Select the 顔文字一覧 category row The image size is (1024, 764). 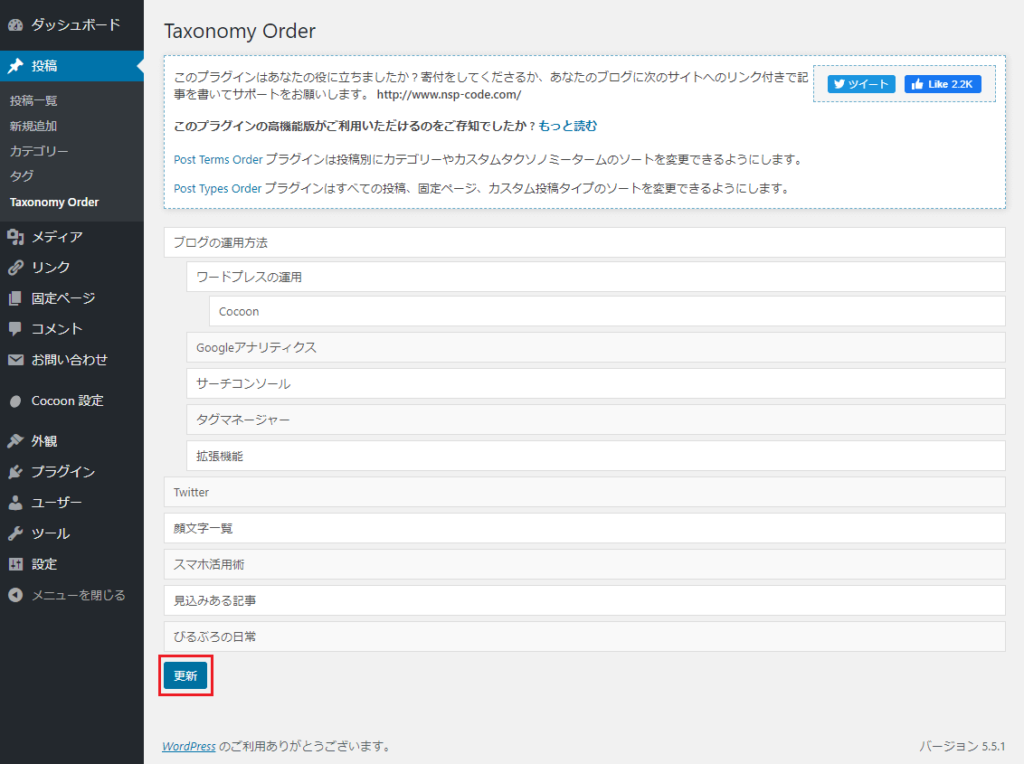pos(584,528)
